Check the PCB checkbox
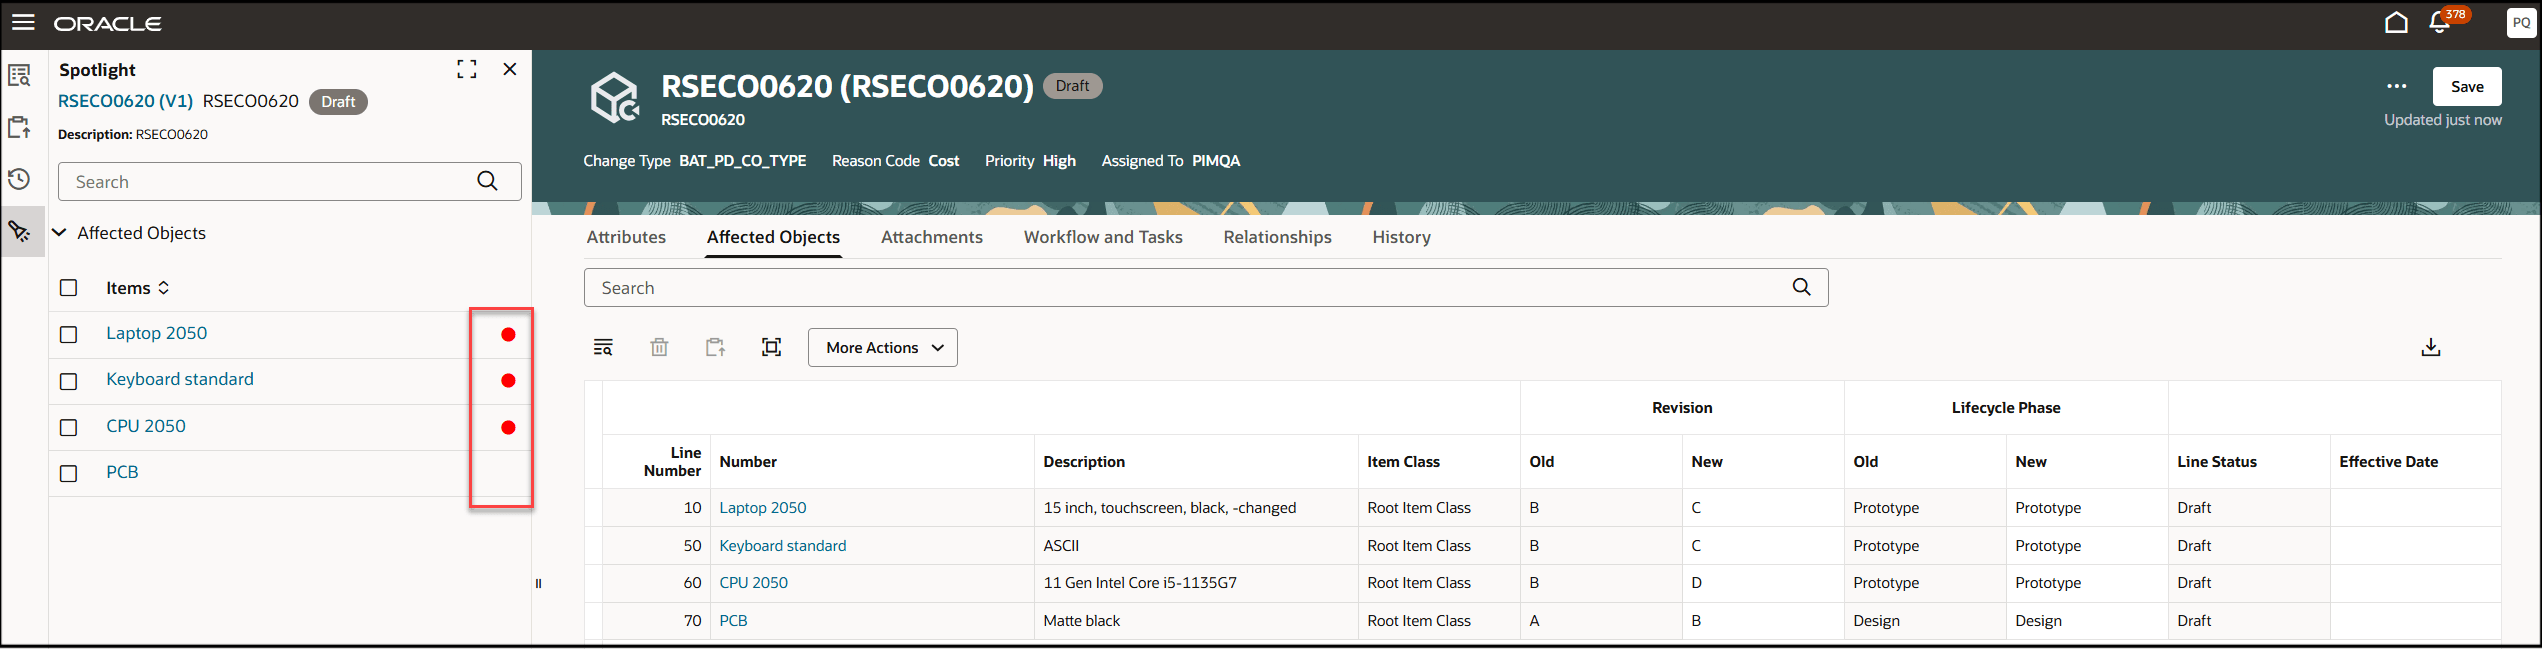 69,473
